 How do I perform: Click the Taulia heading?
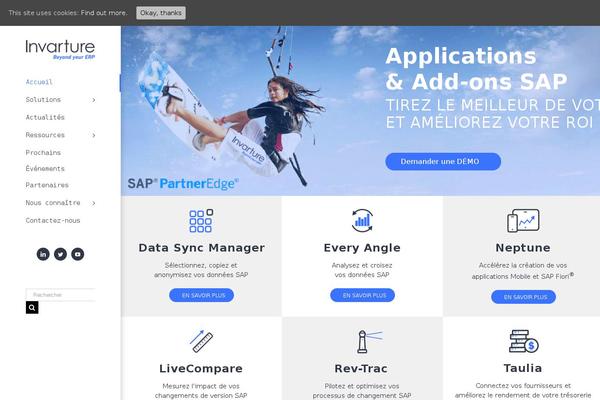coord(523,368)
